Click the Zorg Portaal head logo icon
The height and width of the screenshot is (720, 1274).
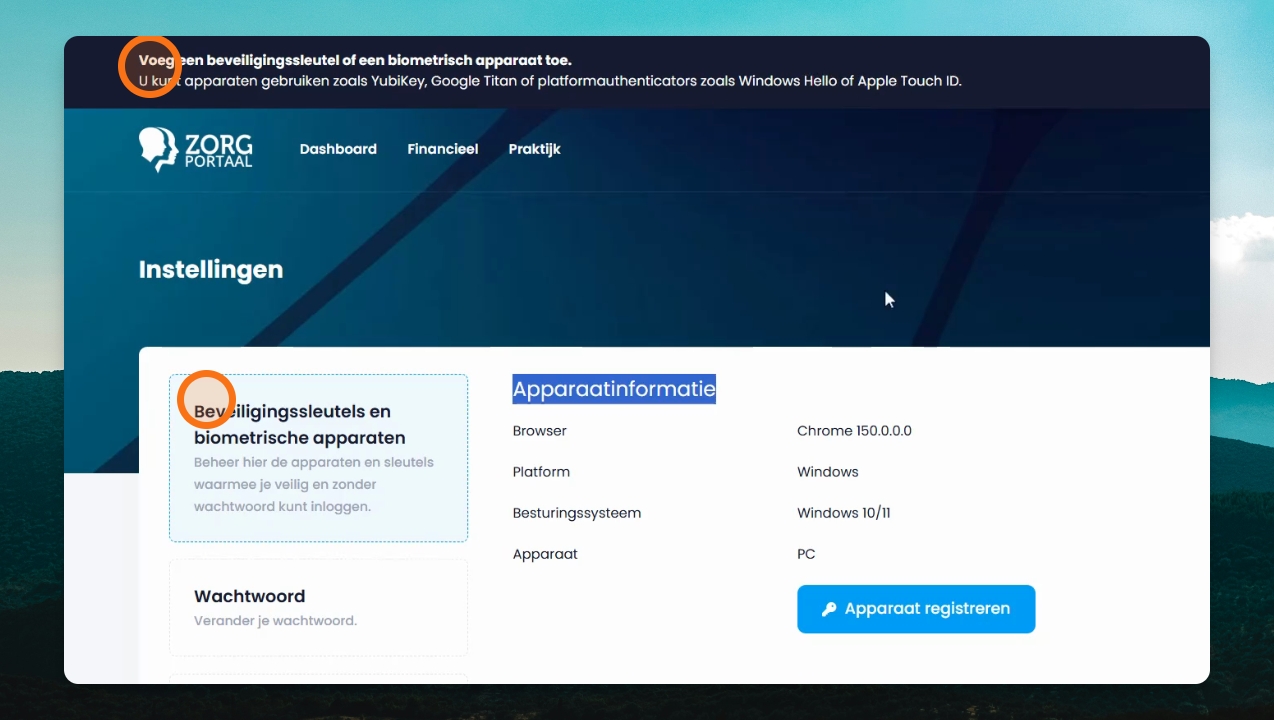point(158,149)
